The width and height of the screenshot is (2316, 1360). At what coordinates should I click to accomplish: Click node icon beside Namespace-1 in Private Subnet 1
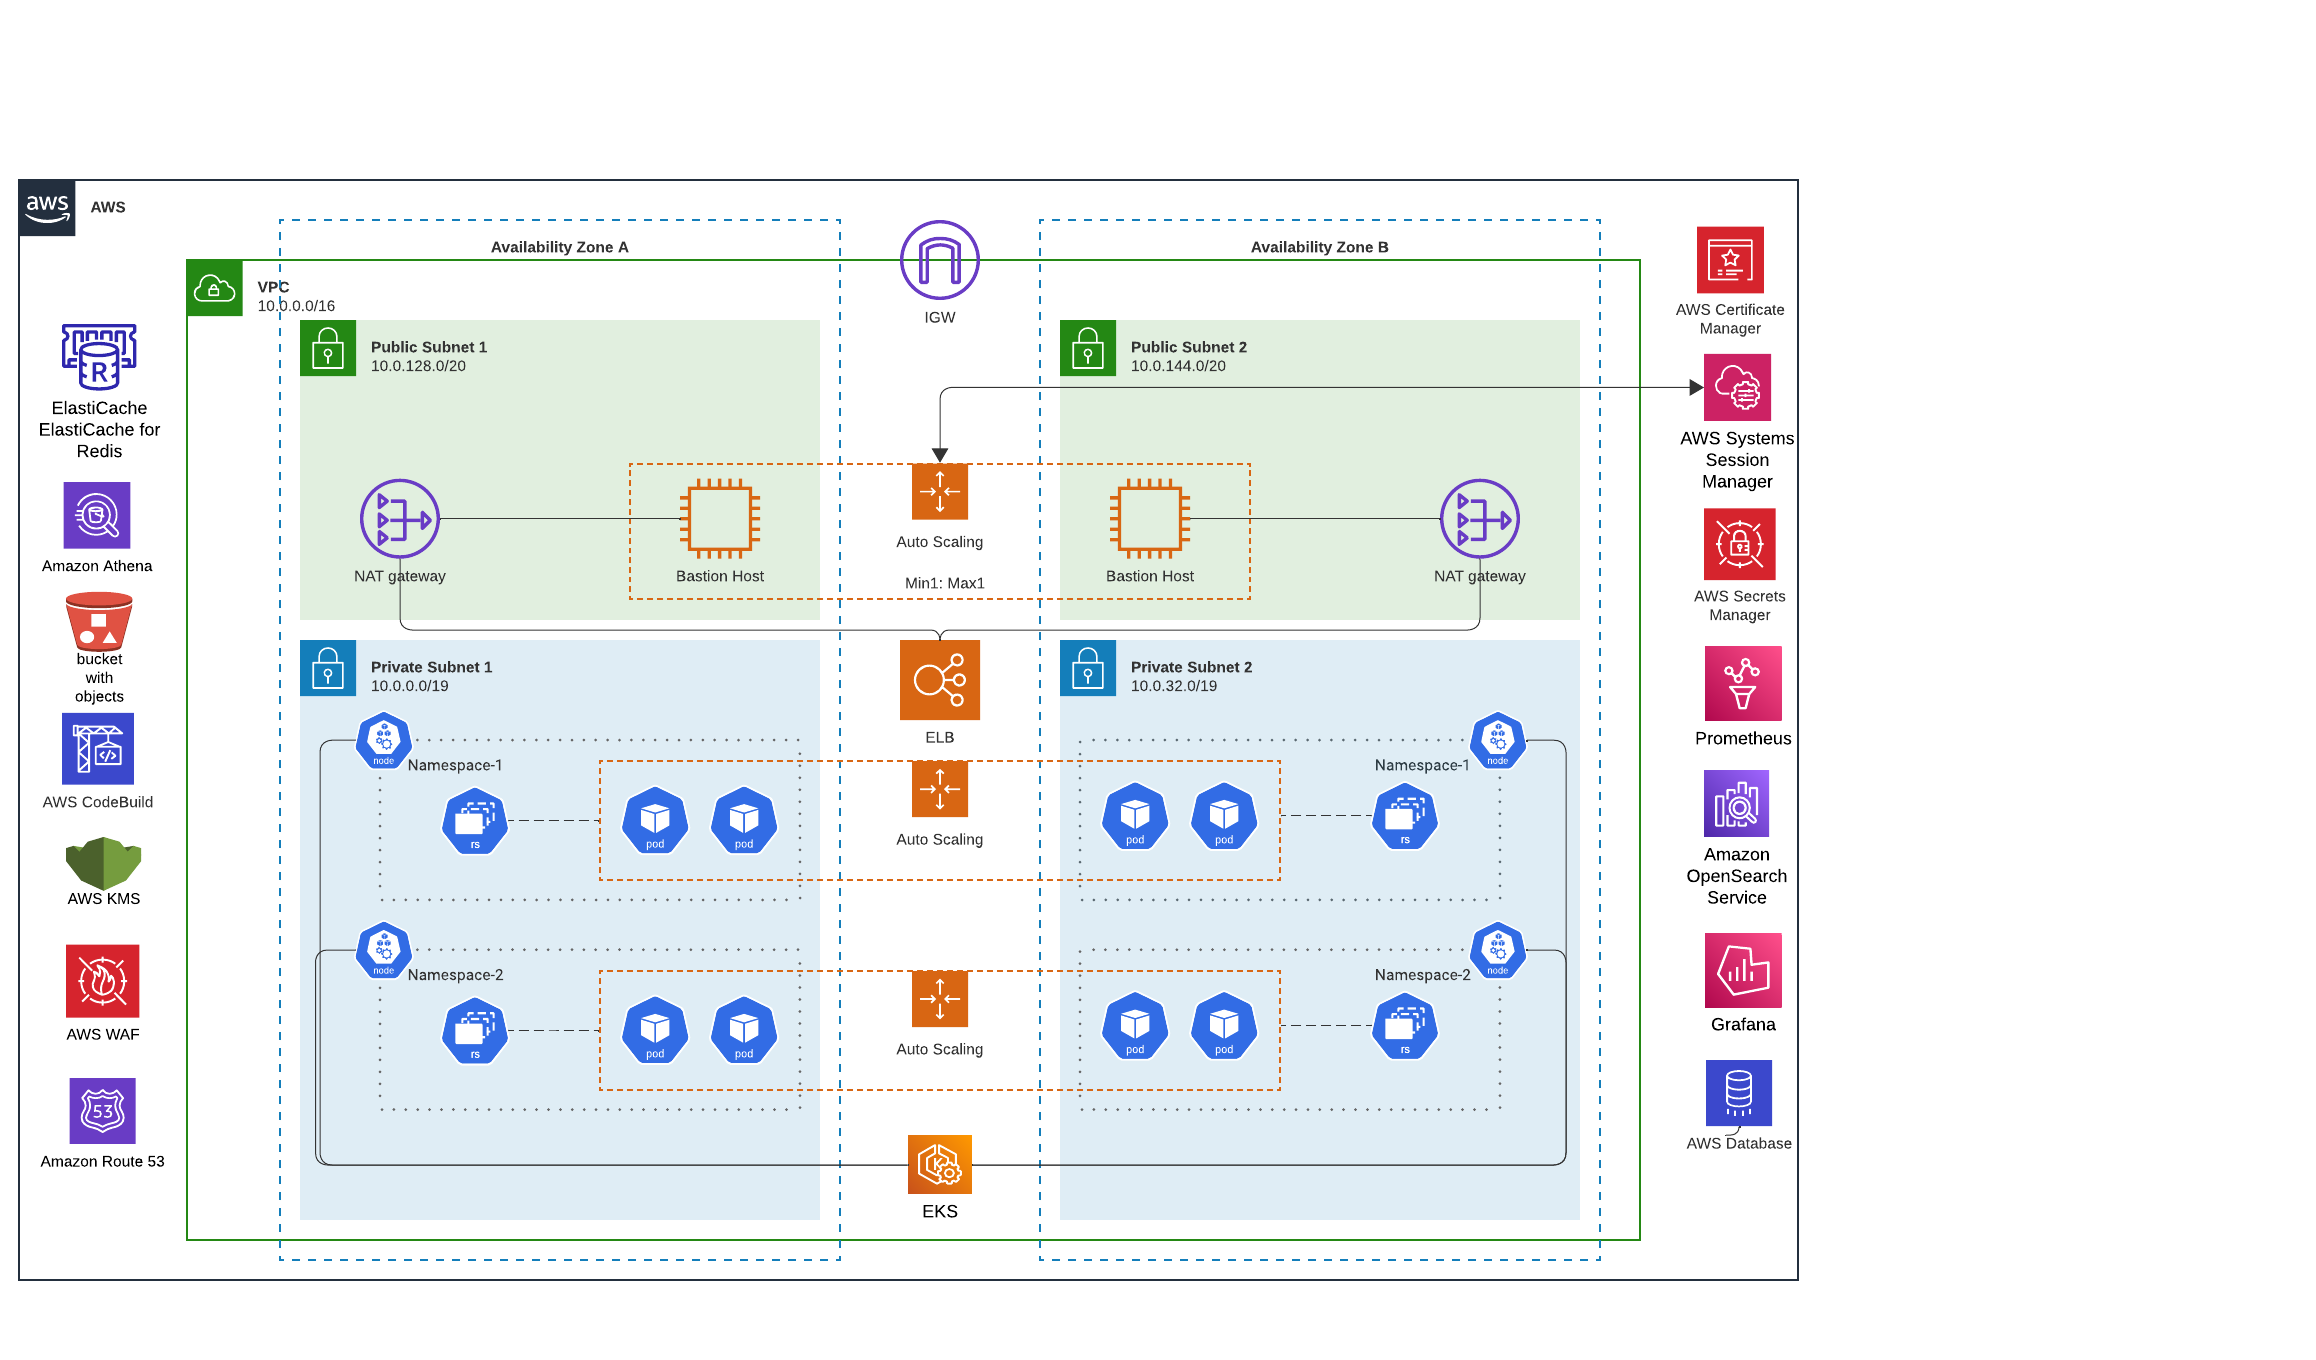click(384, 741)
